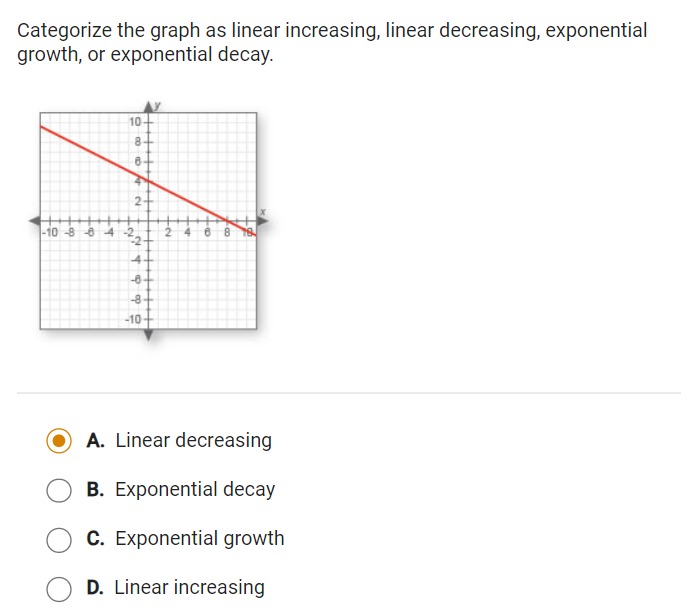
Task: Click the bold letter D option marker
Action: pyautogui.click(x=95, y=588)
